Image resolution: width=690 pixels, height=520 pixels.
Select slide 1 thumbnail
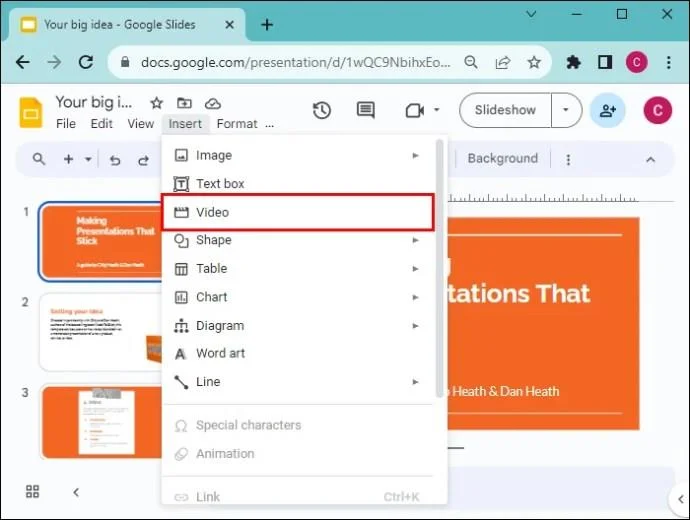(101, 242)
